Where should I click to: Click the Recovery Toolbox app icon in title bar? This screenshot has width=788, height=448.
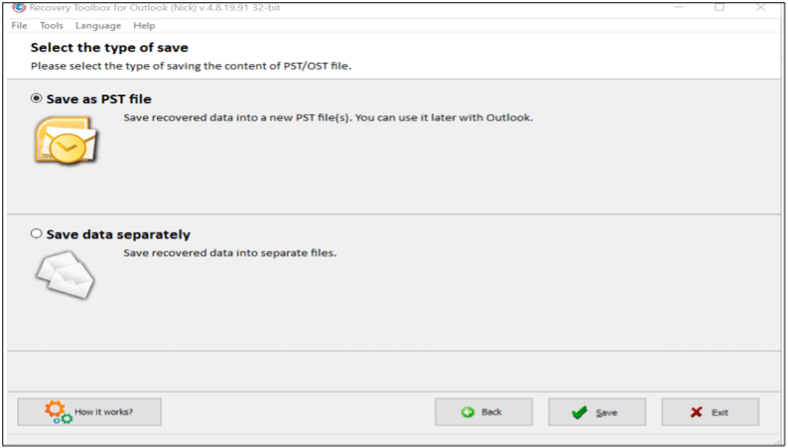tap(18, 7)
